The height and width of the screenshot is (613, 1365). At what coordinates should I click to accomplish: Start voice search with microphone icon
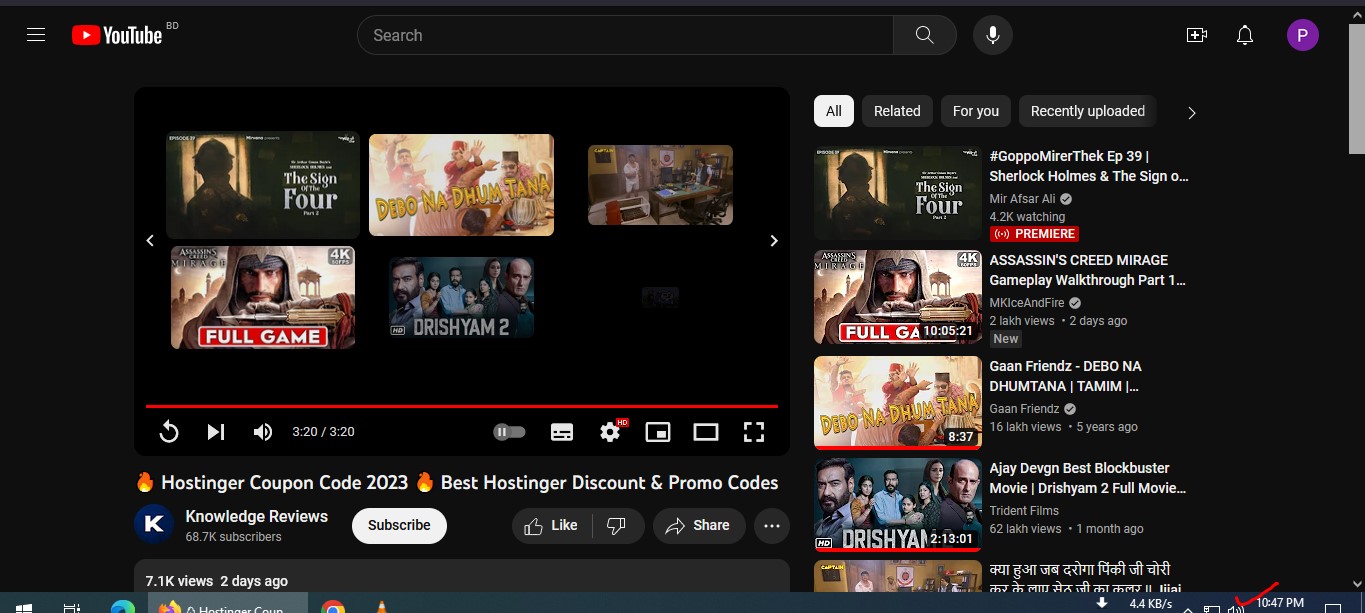click(x=993, y=35)
